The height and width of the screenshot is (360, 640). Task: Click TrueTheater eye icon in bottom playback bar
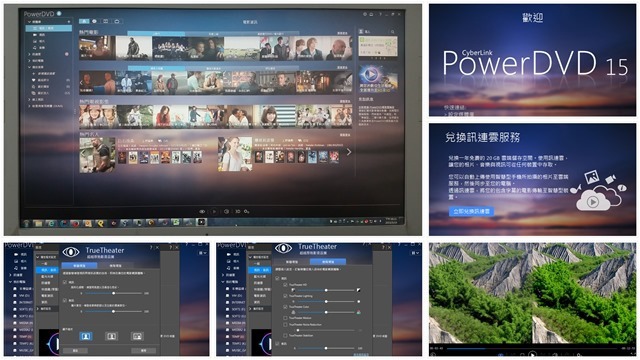point(202,211)
